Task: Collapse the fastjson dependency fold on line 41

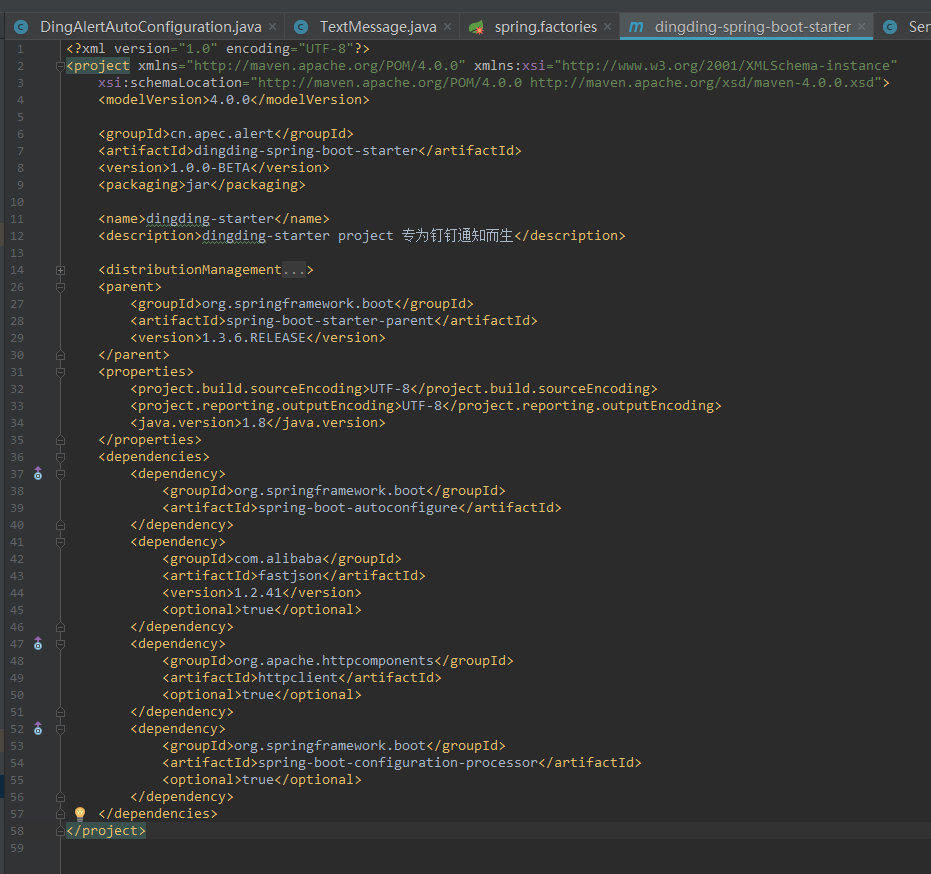Action: (61, 542)
